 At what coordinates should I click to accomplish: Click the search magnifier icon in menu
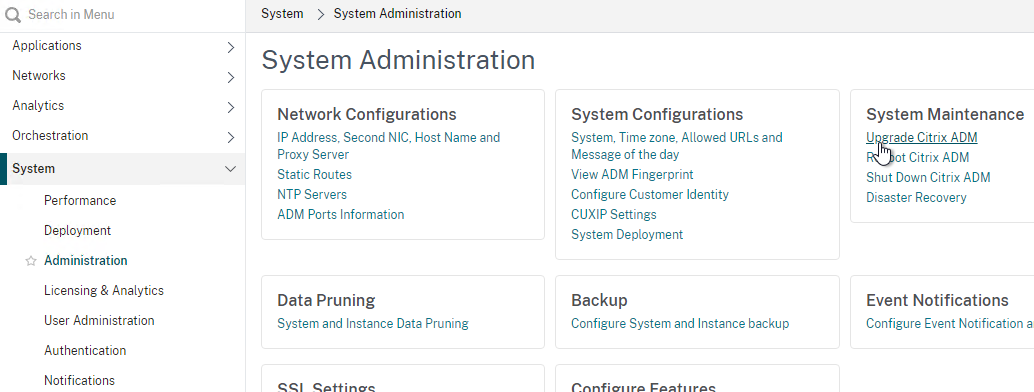[13, 15]
